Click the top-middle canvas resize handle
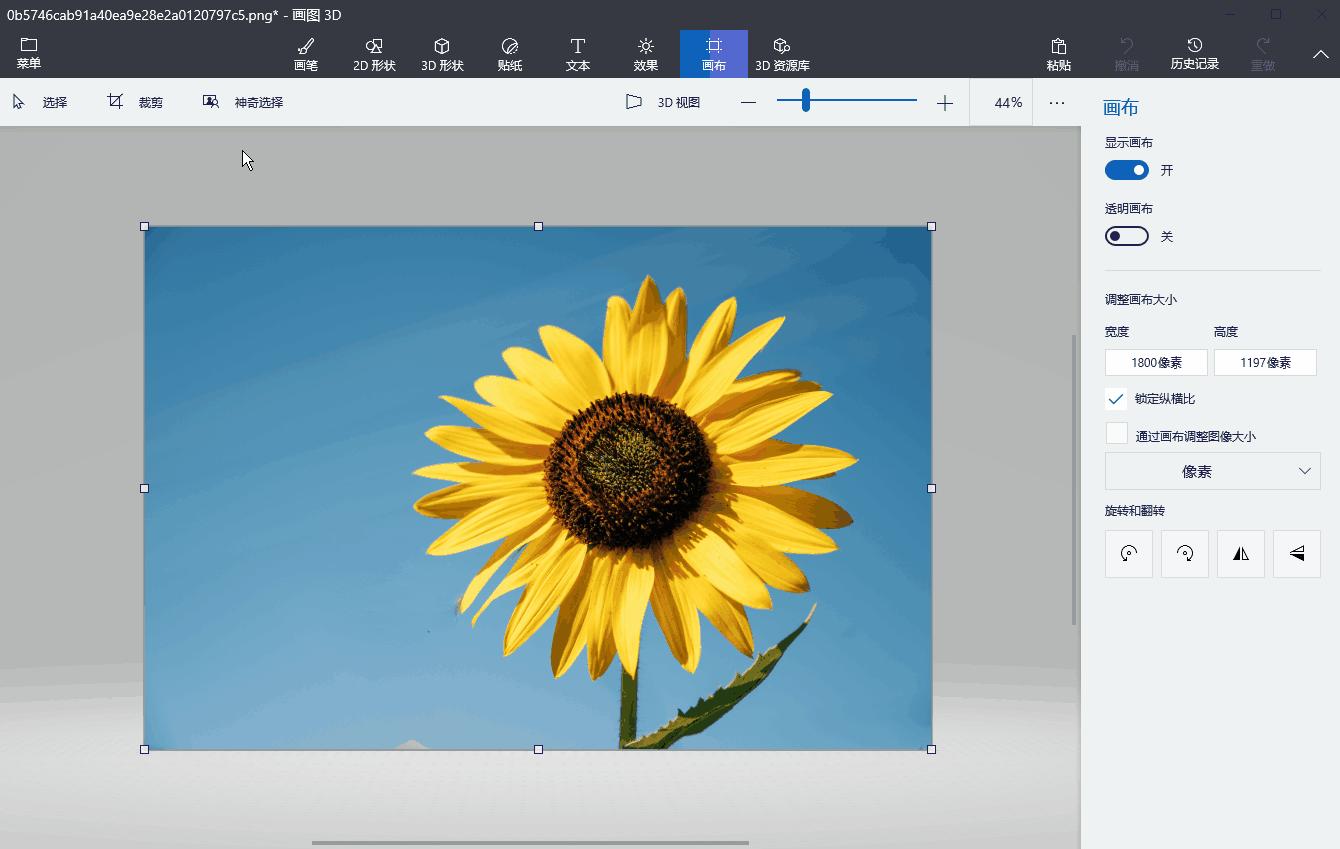This screenshot has height=849, width=1340. click(538, 227)
